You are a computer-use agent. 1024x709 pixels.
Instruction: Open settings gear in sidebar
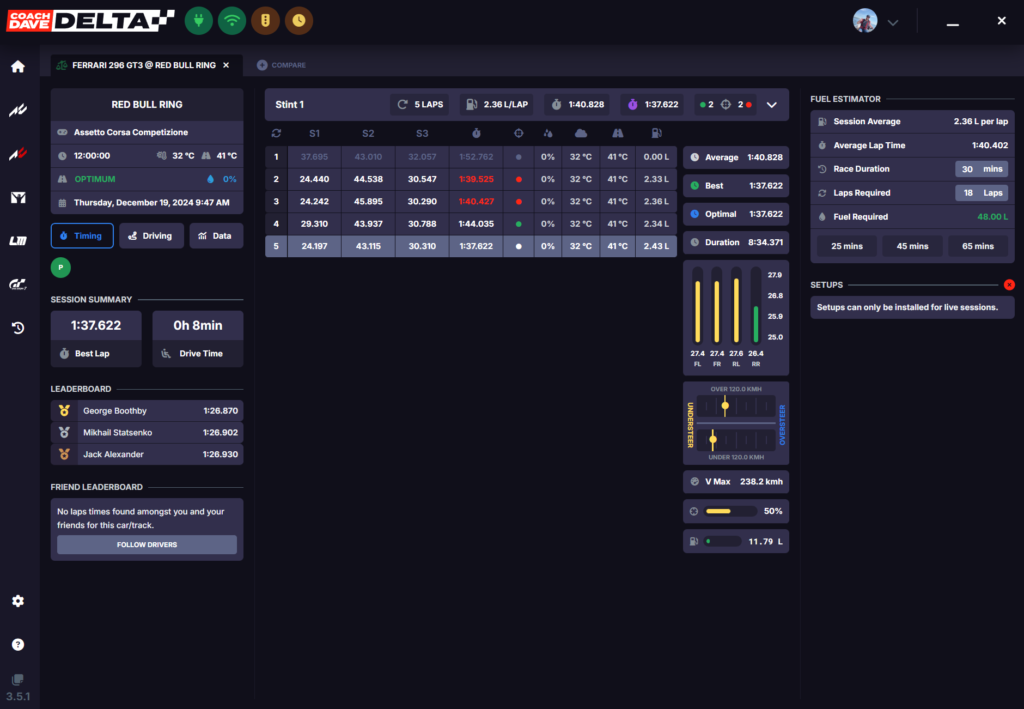coord(17,601)
